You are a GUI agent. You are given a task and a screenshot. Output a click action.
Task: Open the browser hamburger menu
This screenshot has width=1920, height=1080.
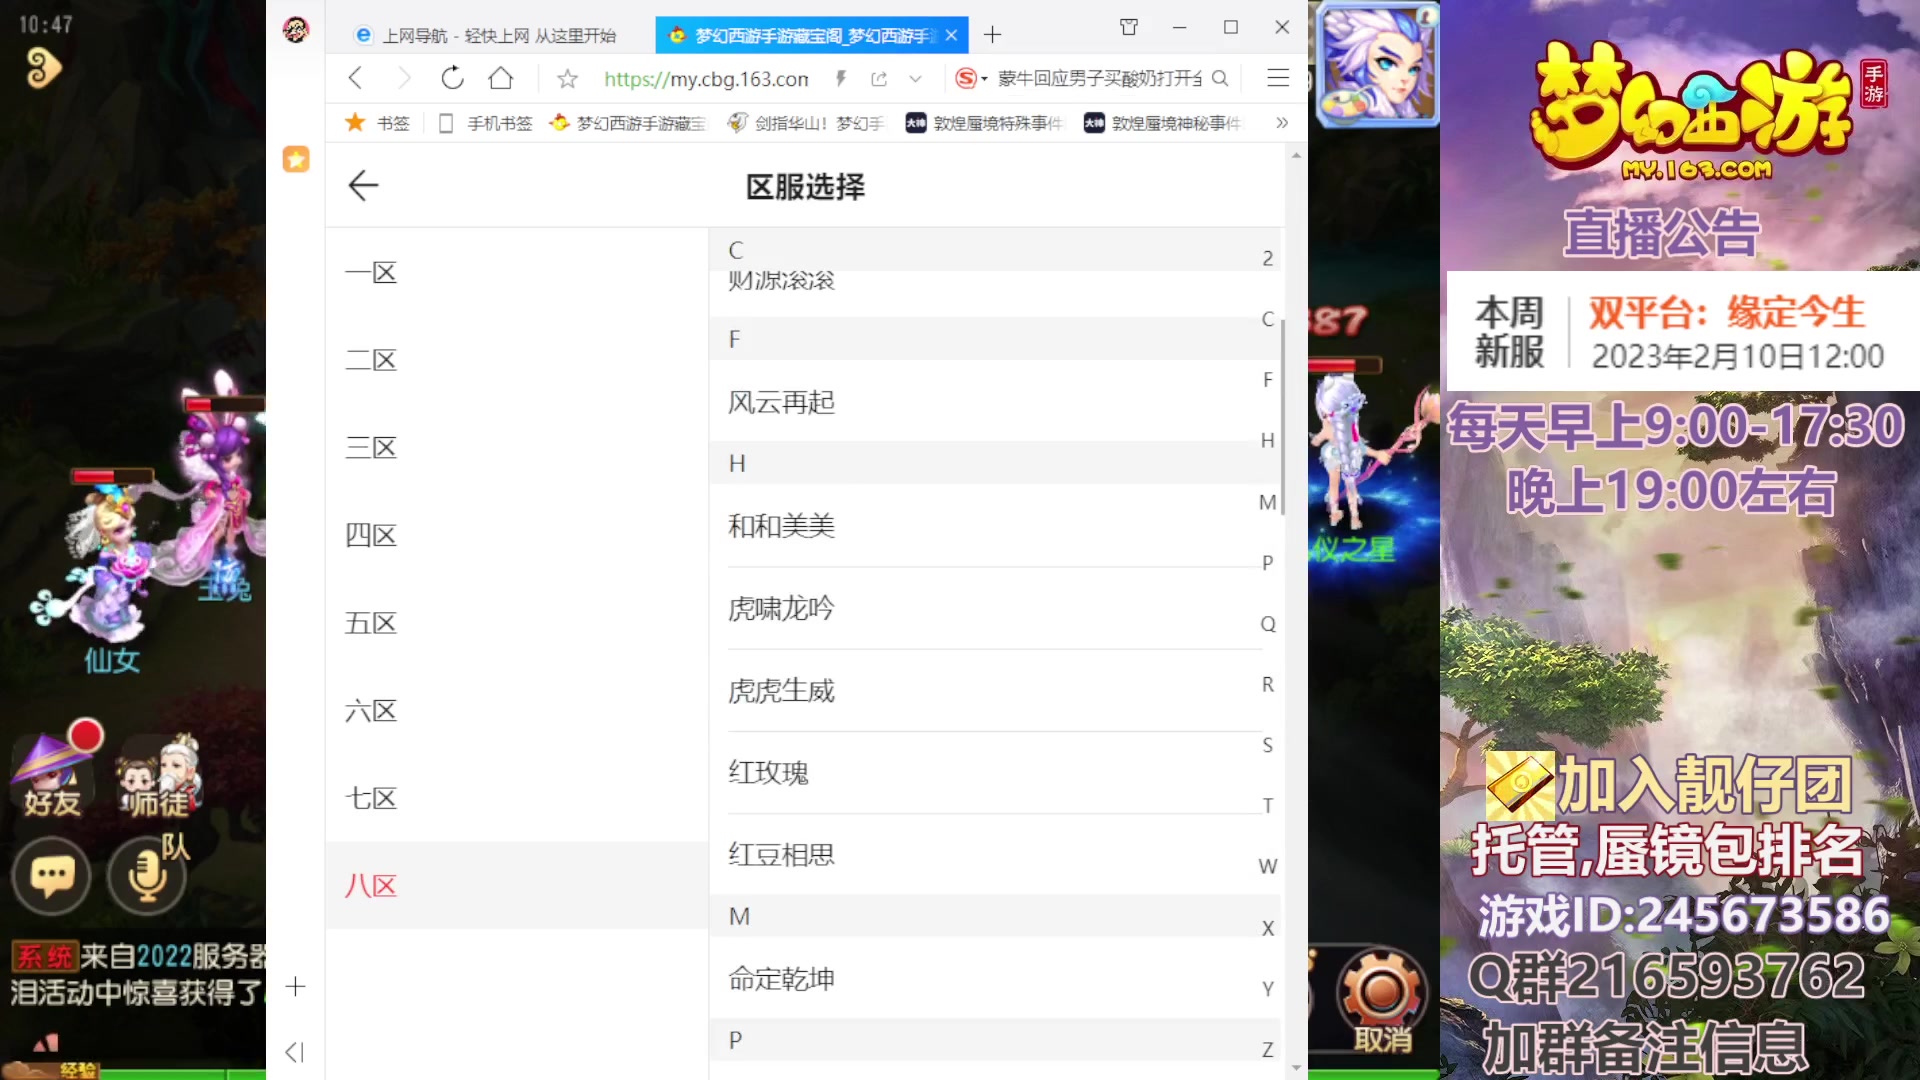(1278, 78)
